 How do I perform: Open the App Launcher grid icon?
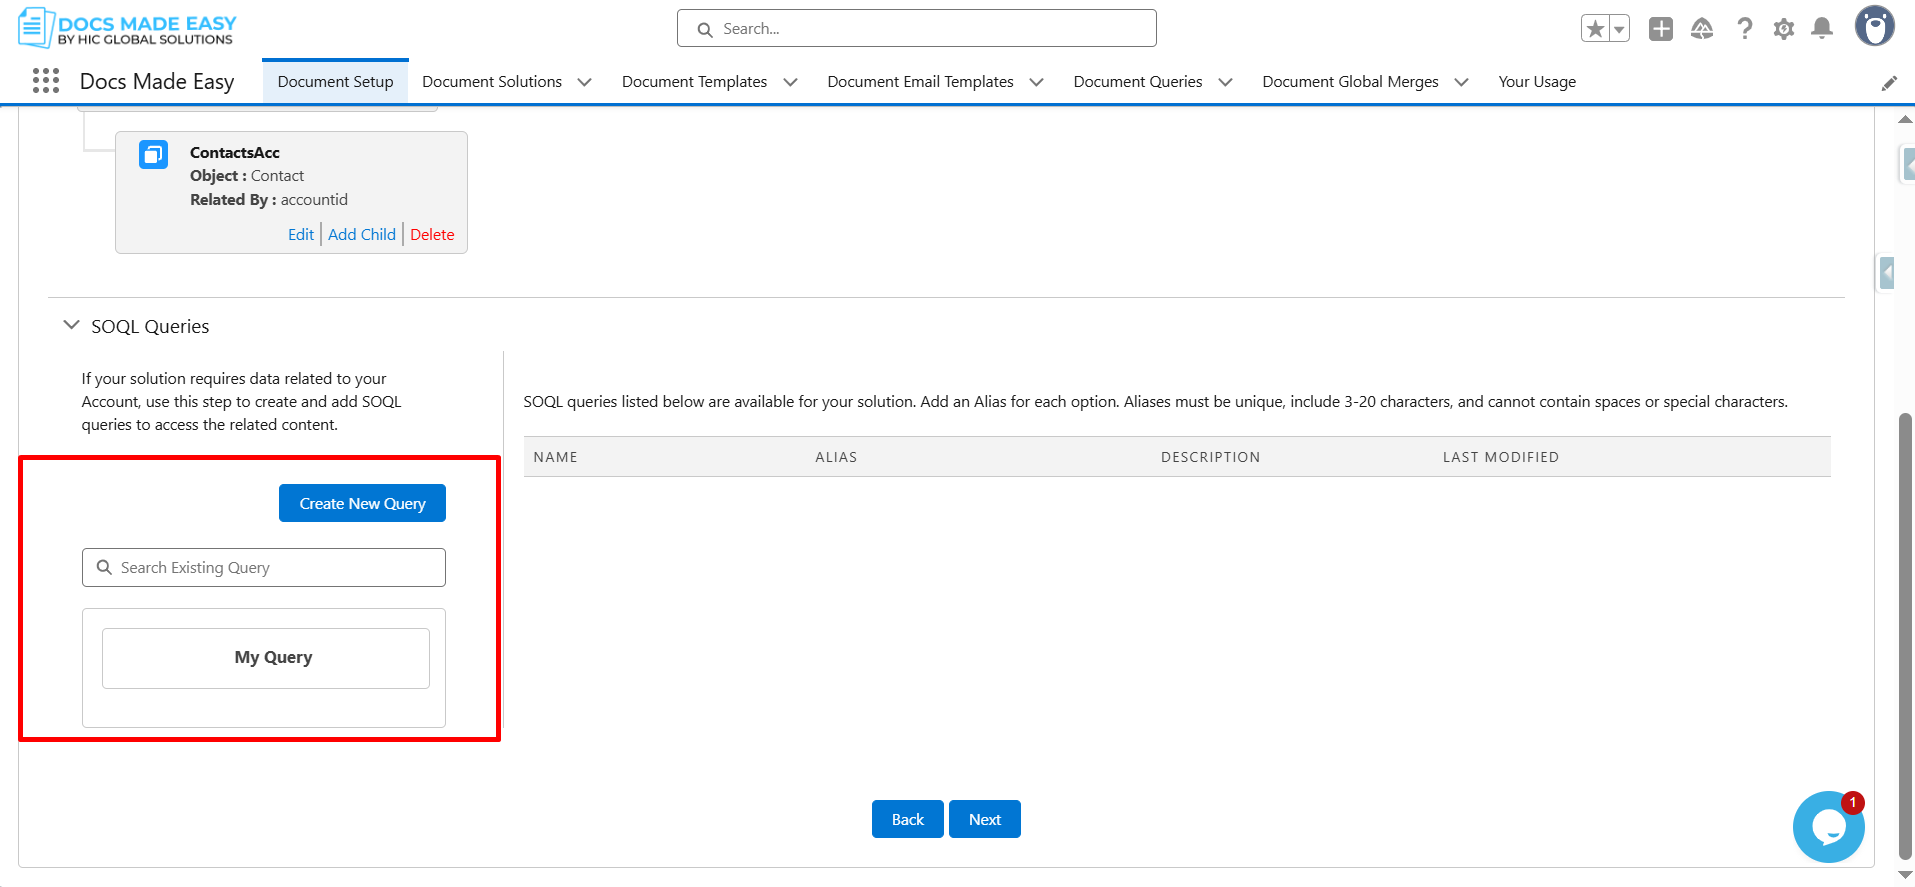point(46,81)
